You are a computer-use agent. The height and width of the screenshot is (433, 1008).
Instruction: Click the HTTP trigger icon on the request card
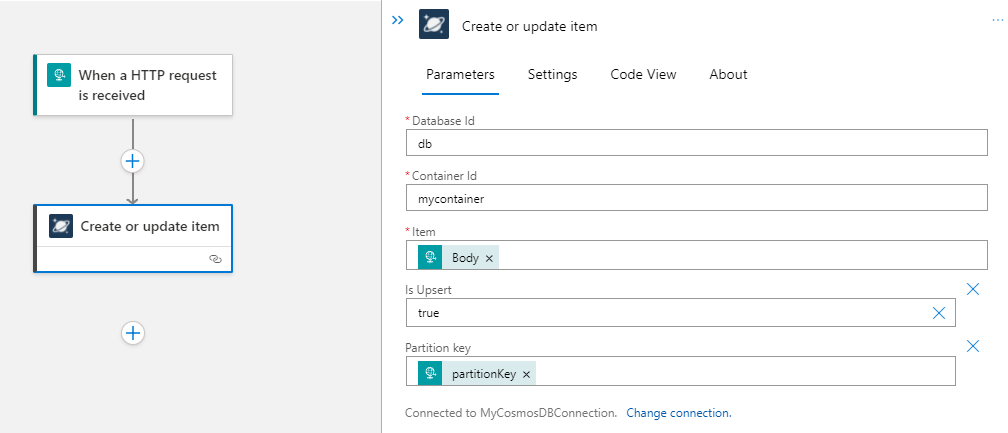[x=59, y=75]
